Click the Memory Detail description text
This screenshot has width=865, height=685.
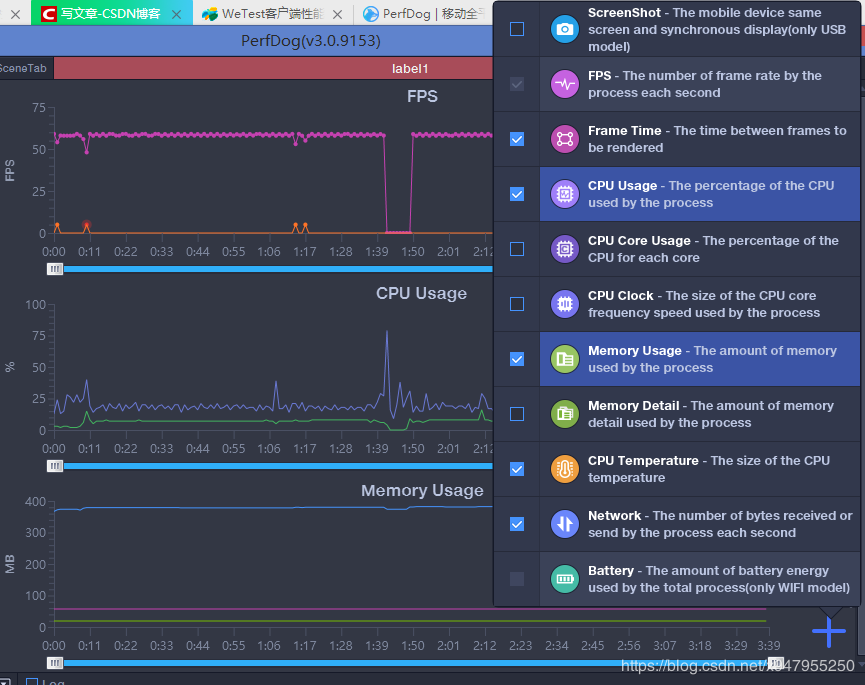(x=711, y=414)
